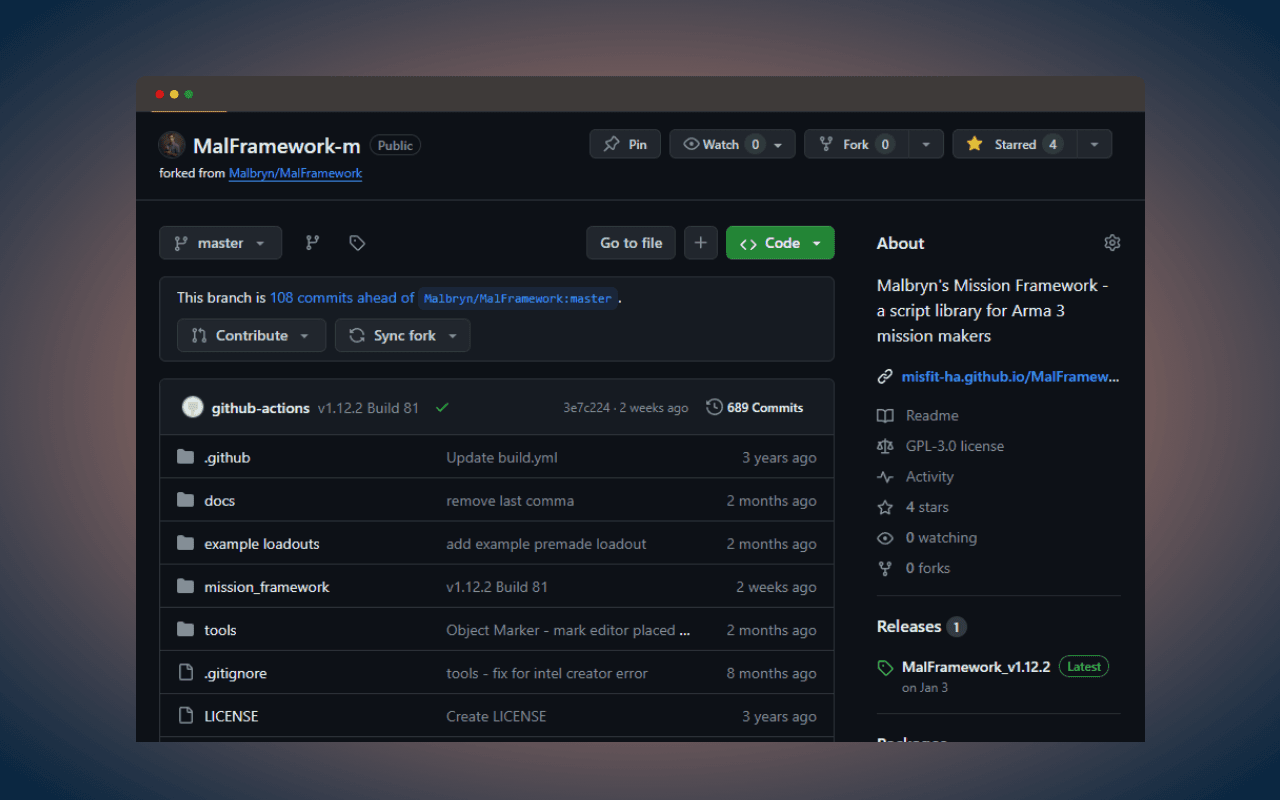
Task: Open the Malbryn/MalFramework parent link
Action: click(x=295, y=173)
